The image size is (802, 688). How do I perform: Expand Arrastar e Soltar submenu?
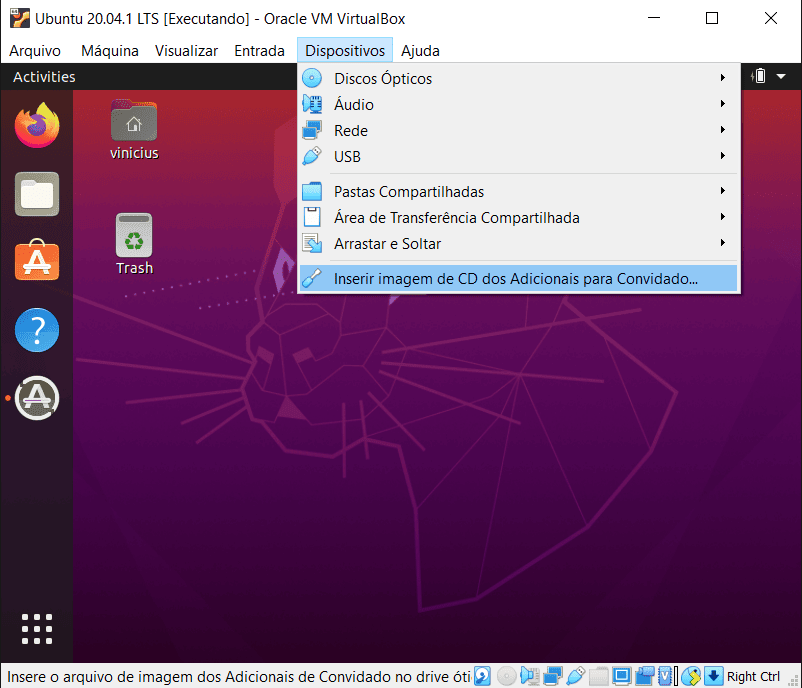tap(519, 243)
